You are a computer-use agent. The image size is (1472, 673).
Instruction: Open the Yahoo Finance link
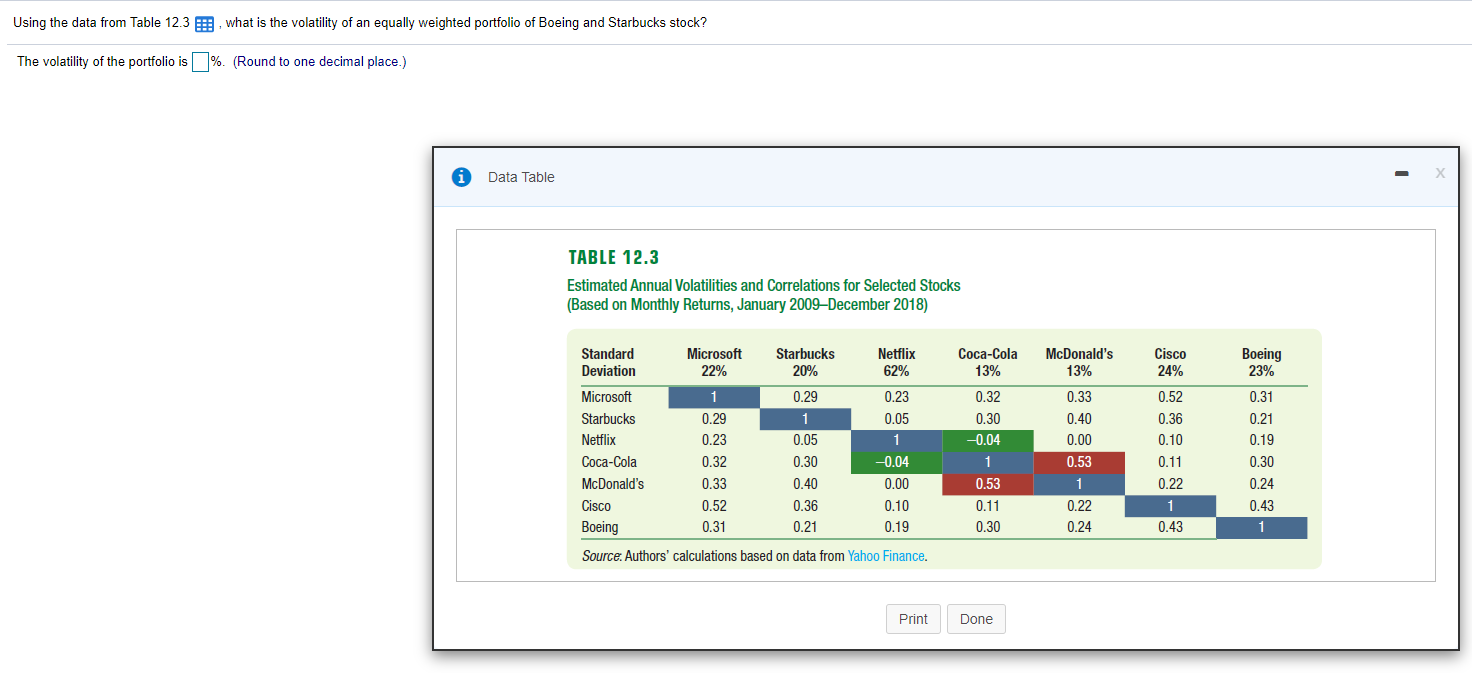(x=886, y=555)
